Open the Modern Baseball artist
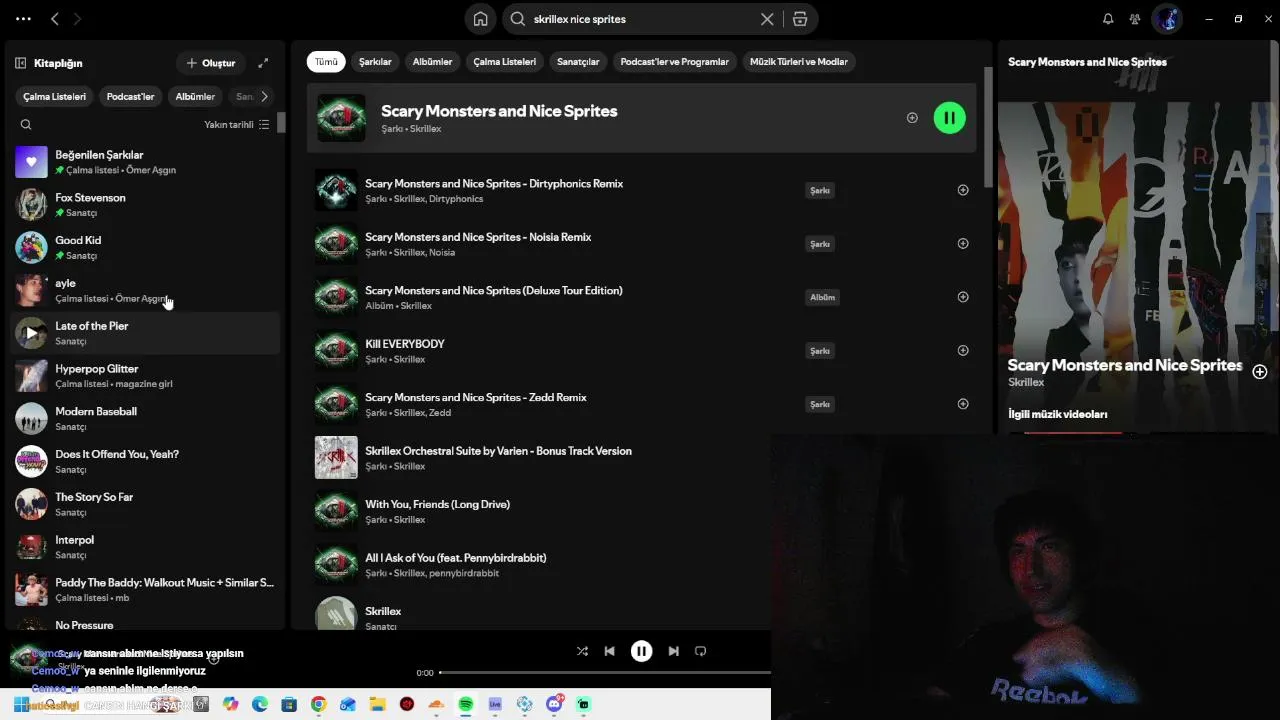Viewport: 1280px width, 720px height. tap(146, 419)
